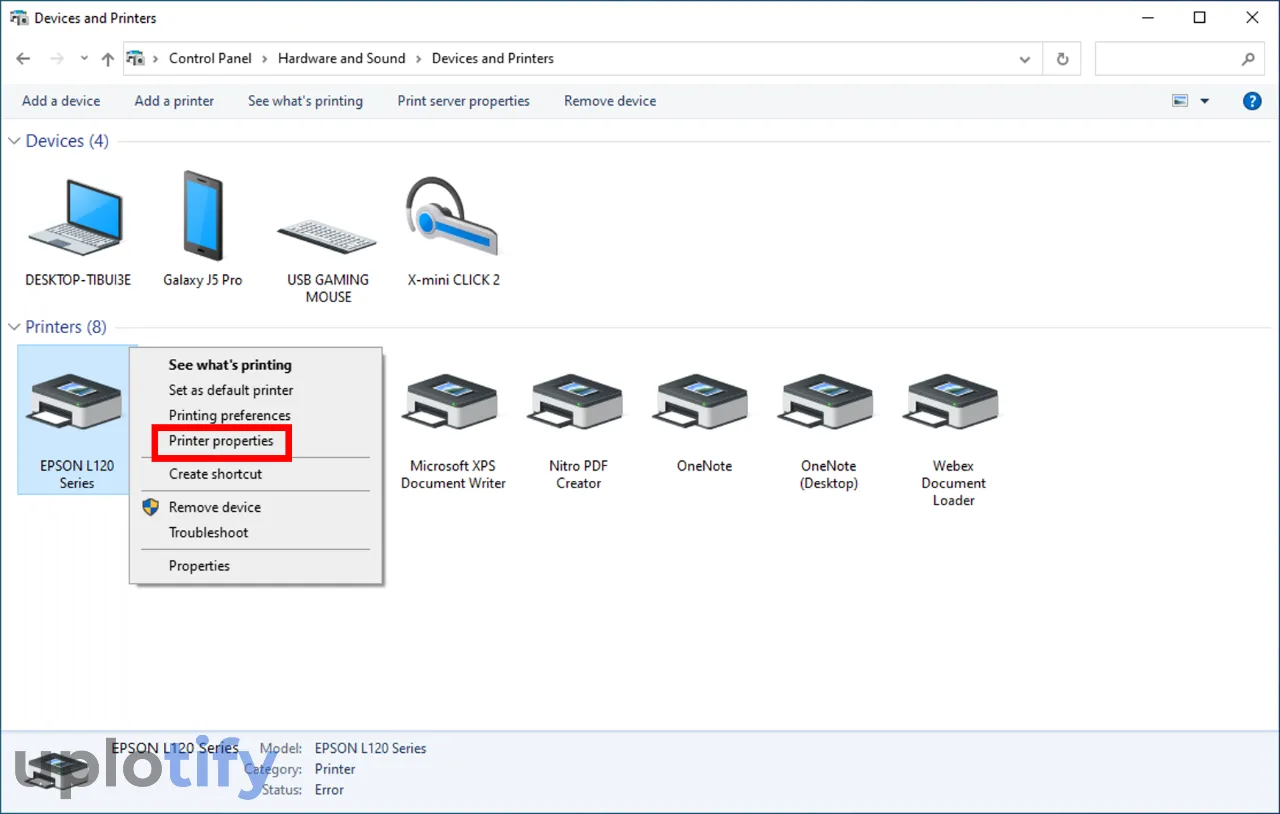Click Model EPSON L120 Series value text
Image resolution: width=1280 pixels, height=814 pixels.
pyautogui.click(x=370, y=748)
